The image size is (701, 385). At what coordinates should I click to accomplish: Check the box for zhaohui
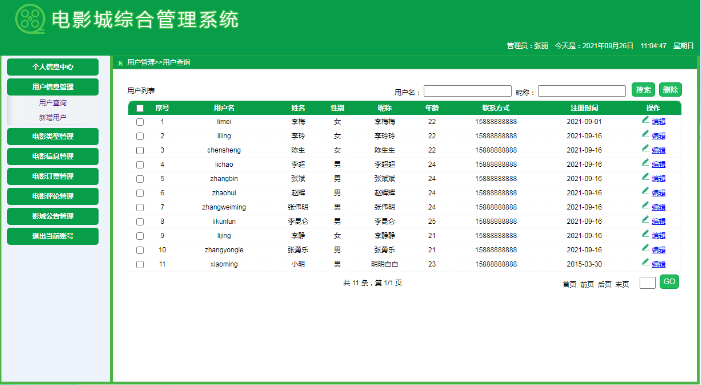140,193
